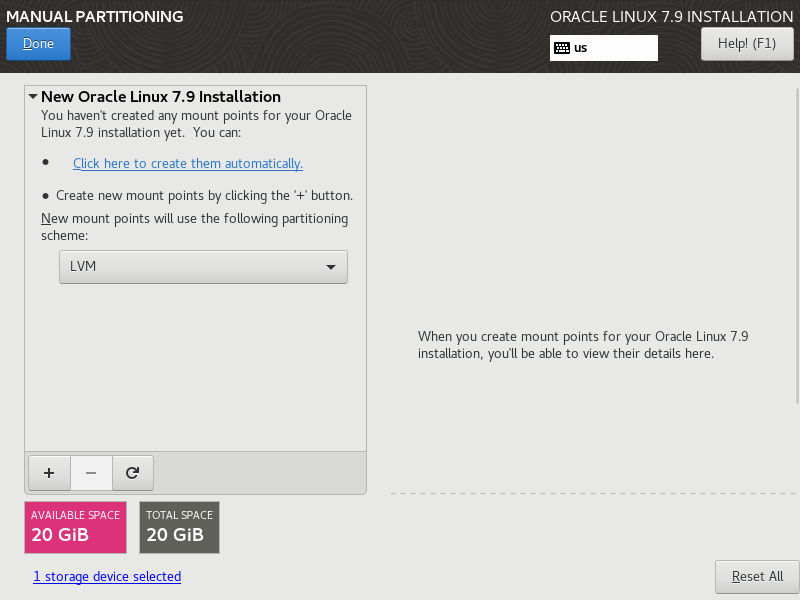
Task: Click the vertical scrollbar on the right panel
Action: click(x=797, y=245)
